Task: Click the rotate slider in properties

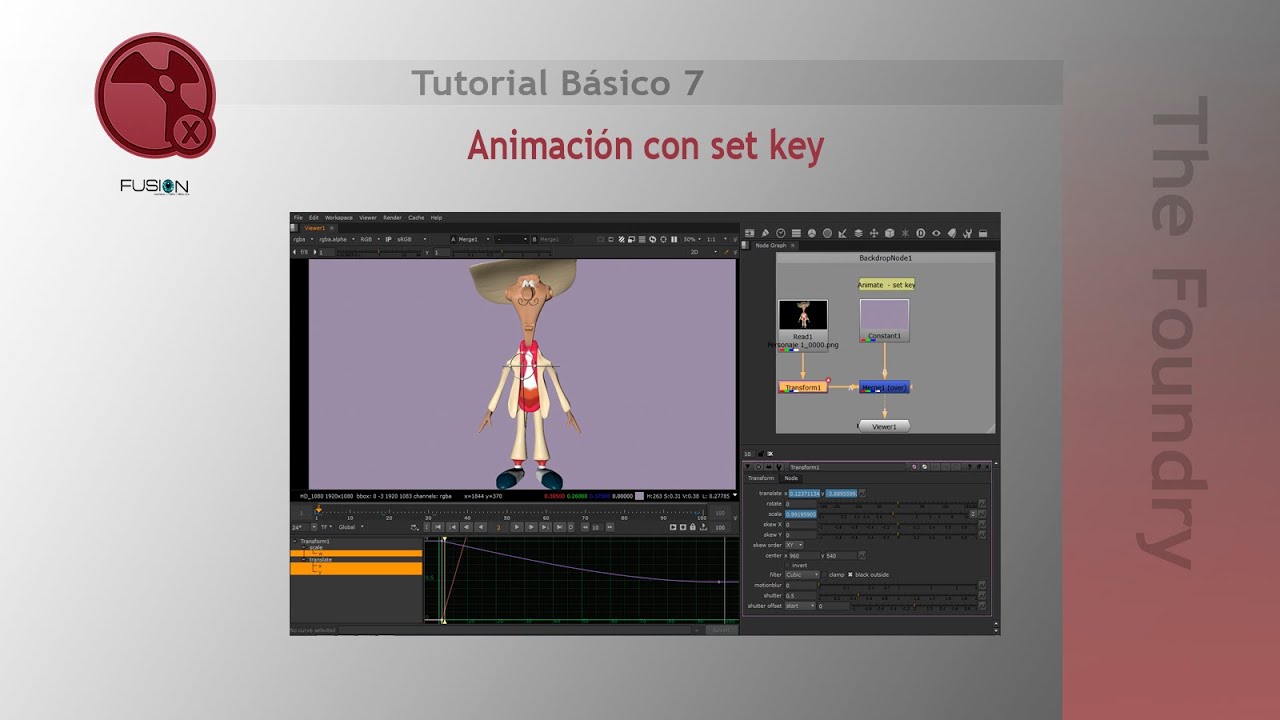Action: point(898,503)
